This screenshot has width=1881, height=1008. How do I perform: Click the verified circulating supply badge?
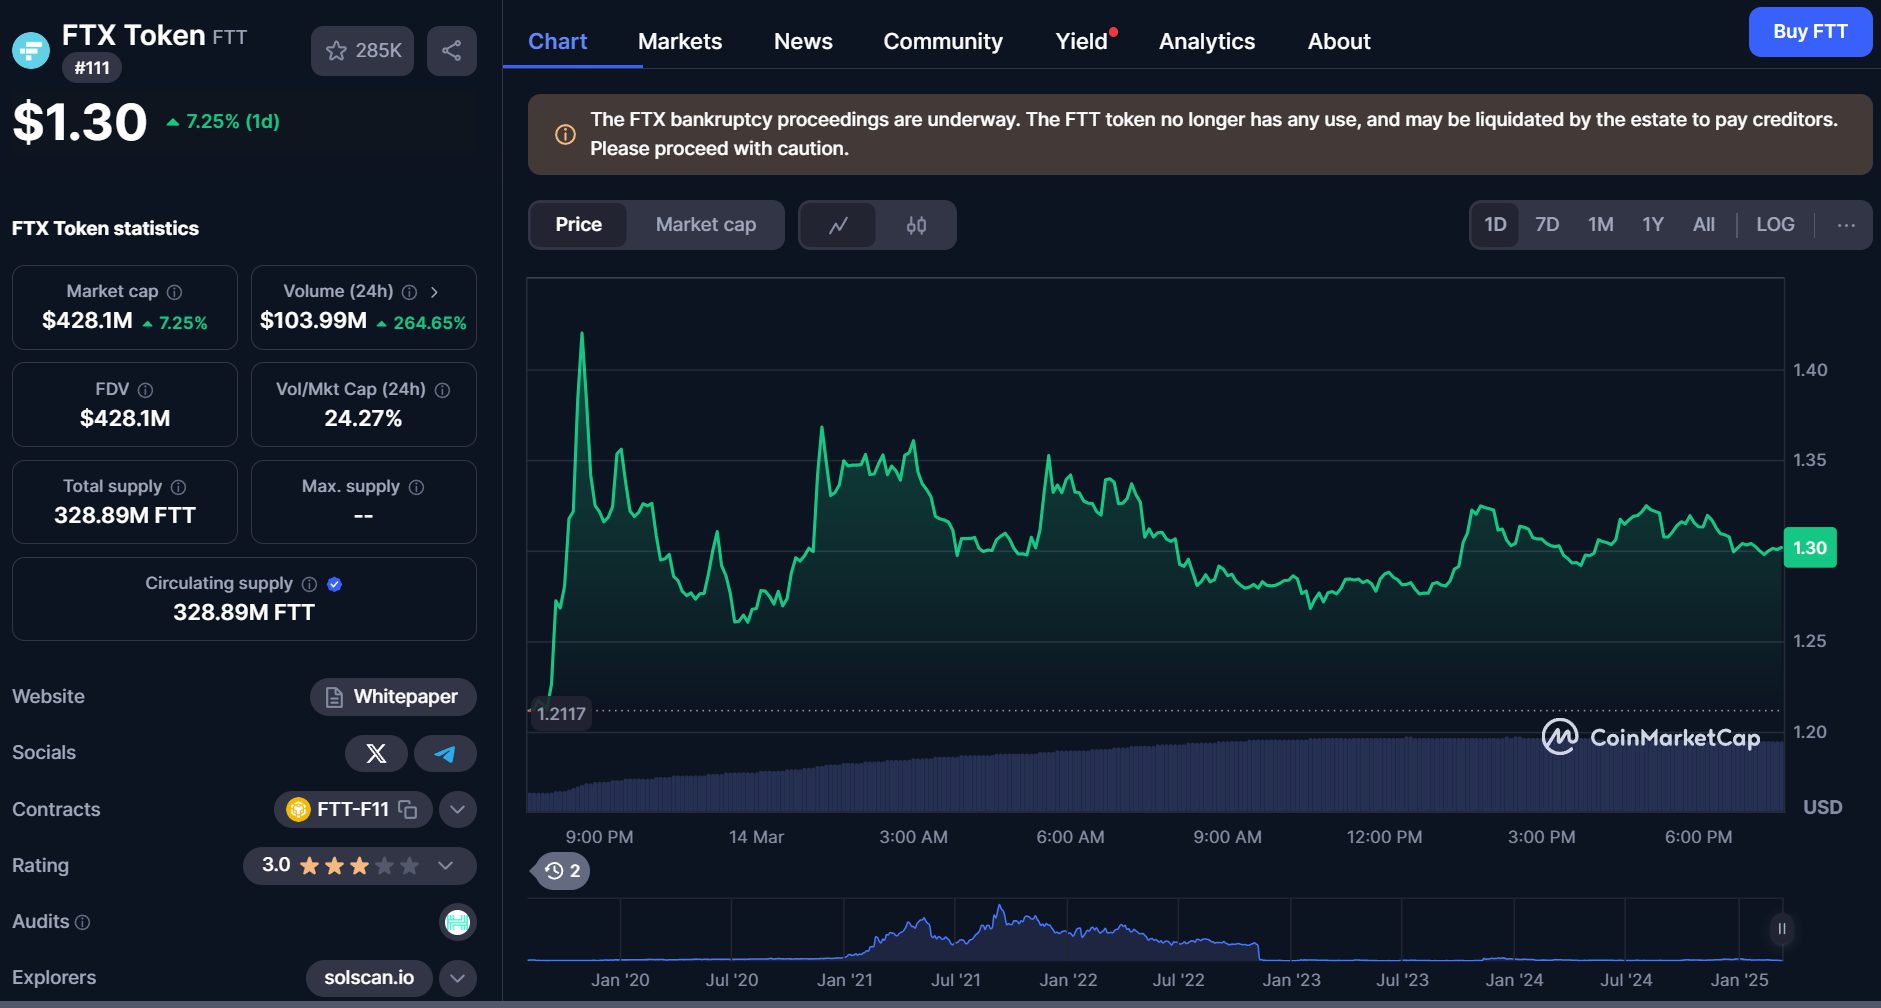(335, 584)
